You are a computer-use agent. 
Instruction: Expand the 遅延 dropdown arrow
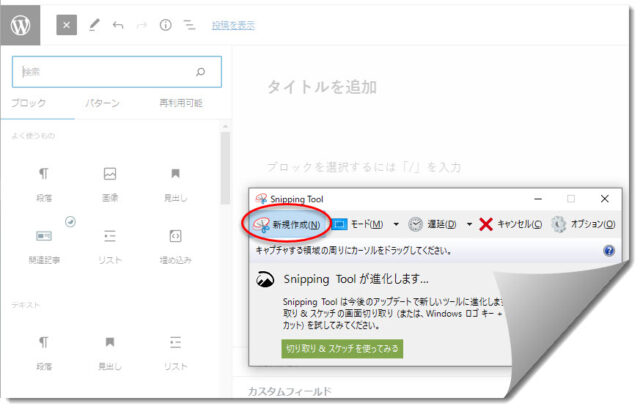(469, 224)
